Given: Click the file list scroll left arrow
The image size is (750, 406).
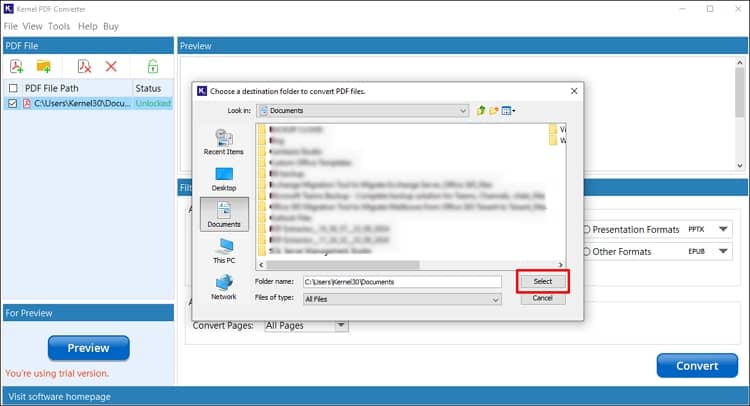Looking at the screenshot, I should click(261, 265).
